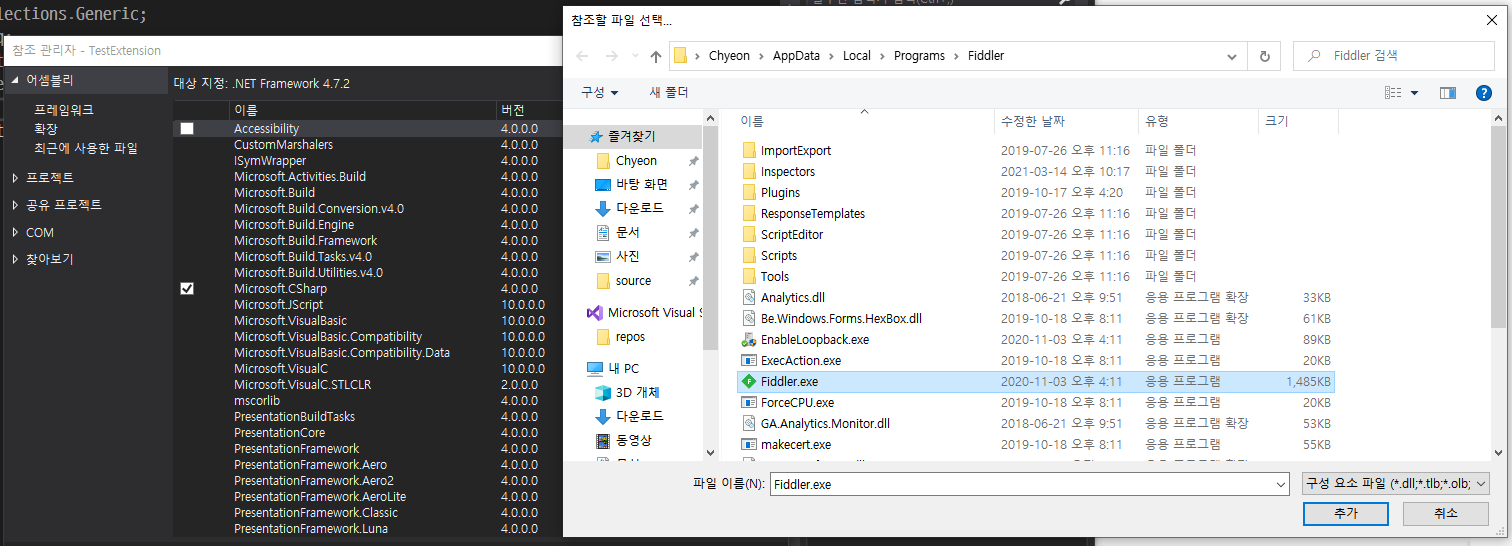Click the Analytics.dll file icon
Screen dimensions: 1512x546
click(749, 297)
